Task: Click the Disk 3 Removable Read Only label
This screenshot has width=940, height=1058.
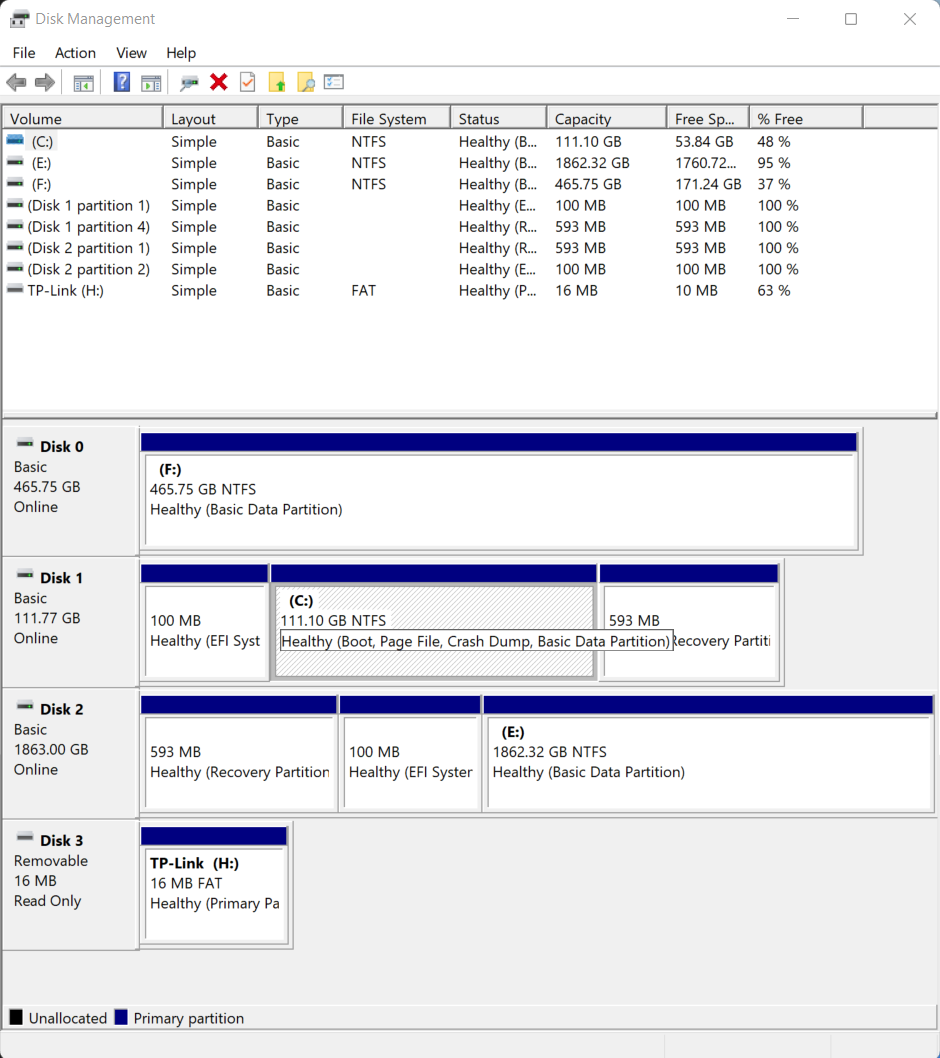Action: click(x=70, y=885)
